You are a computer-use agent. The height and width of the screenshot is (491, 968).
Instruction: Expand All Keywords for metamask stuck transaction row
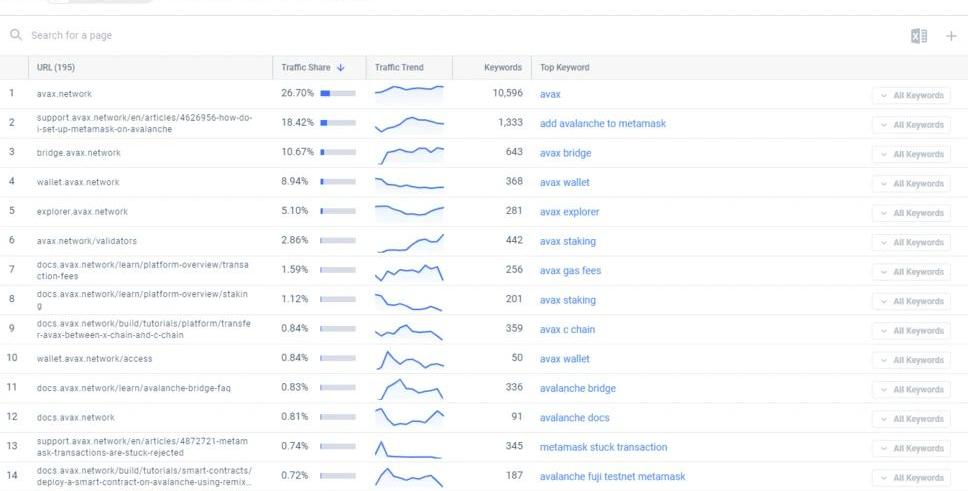click(x=910, y=448)
